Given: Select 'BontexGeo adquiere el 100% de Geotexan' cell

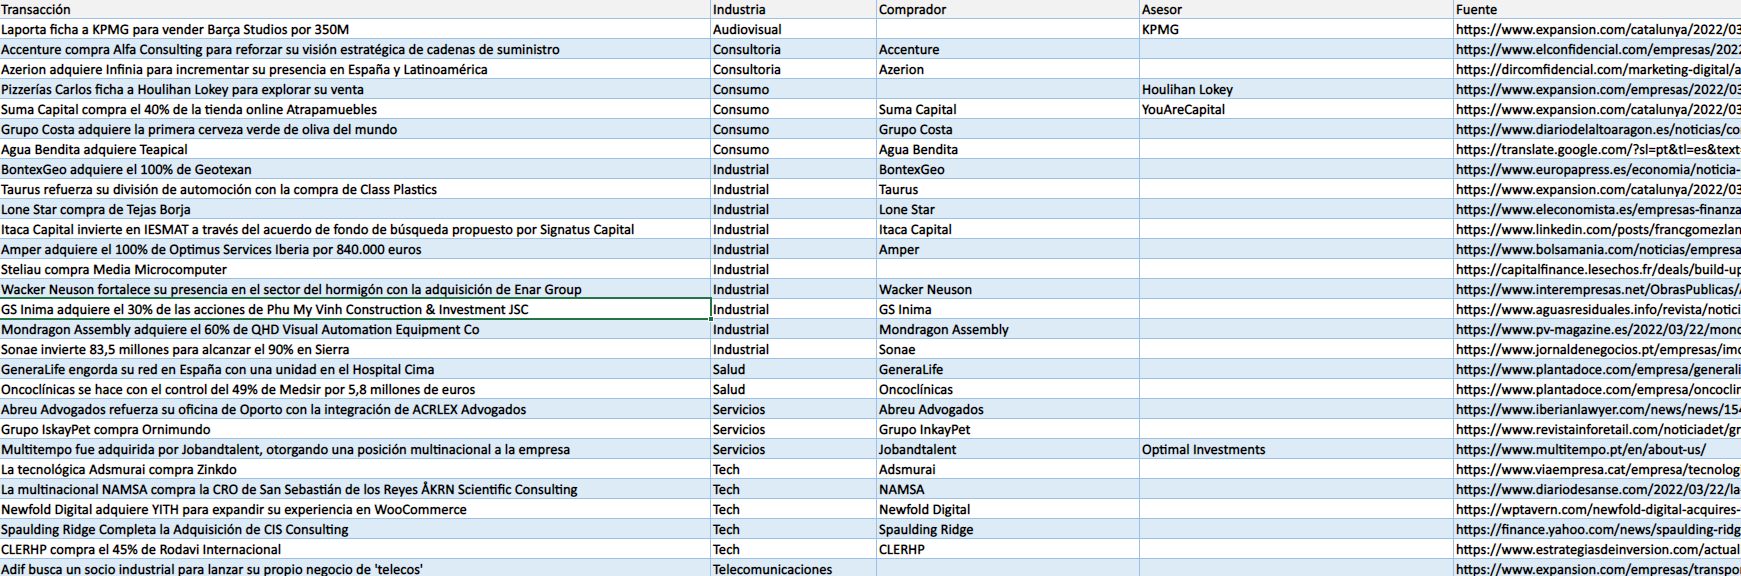Looking at the screenshot, I should [x=355, y=169].
